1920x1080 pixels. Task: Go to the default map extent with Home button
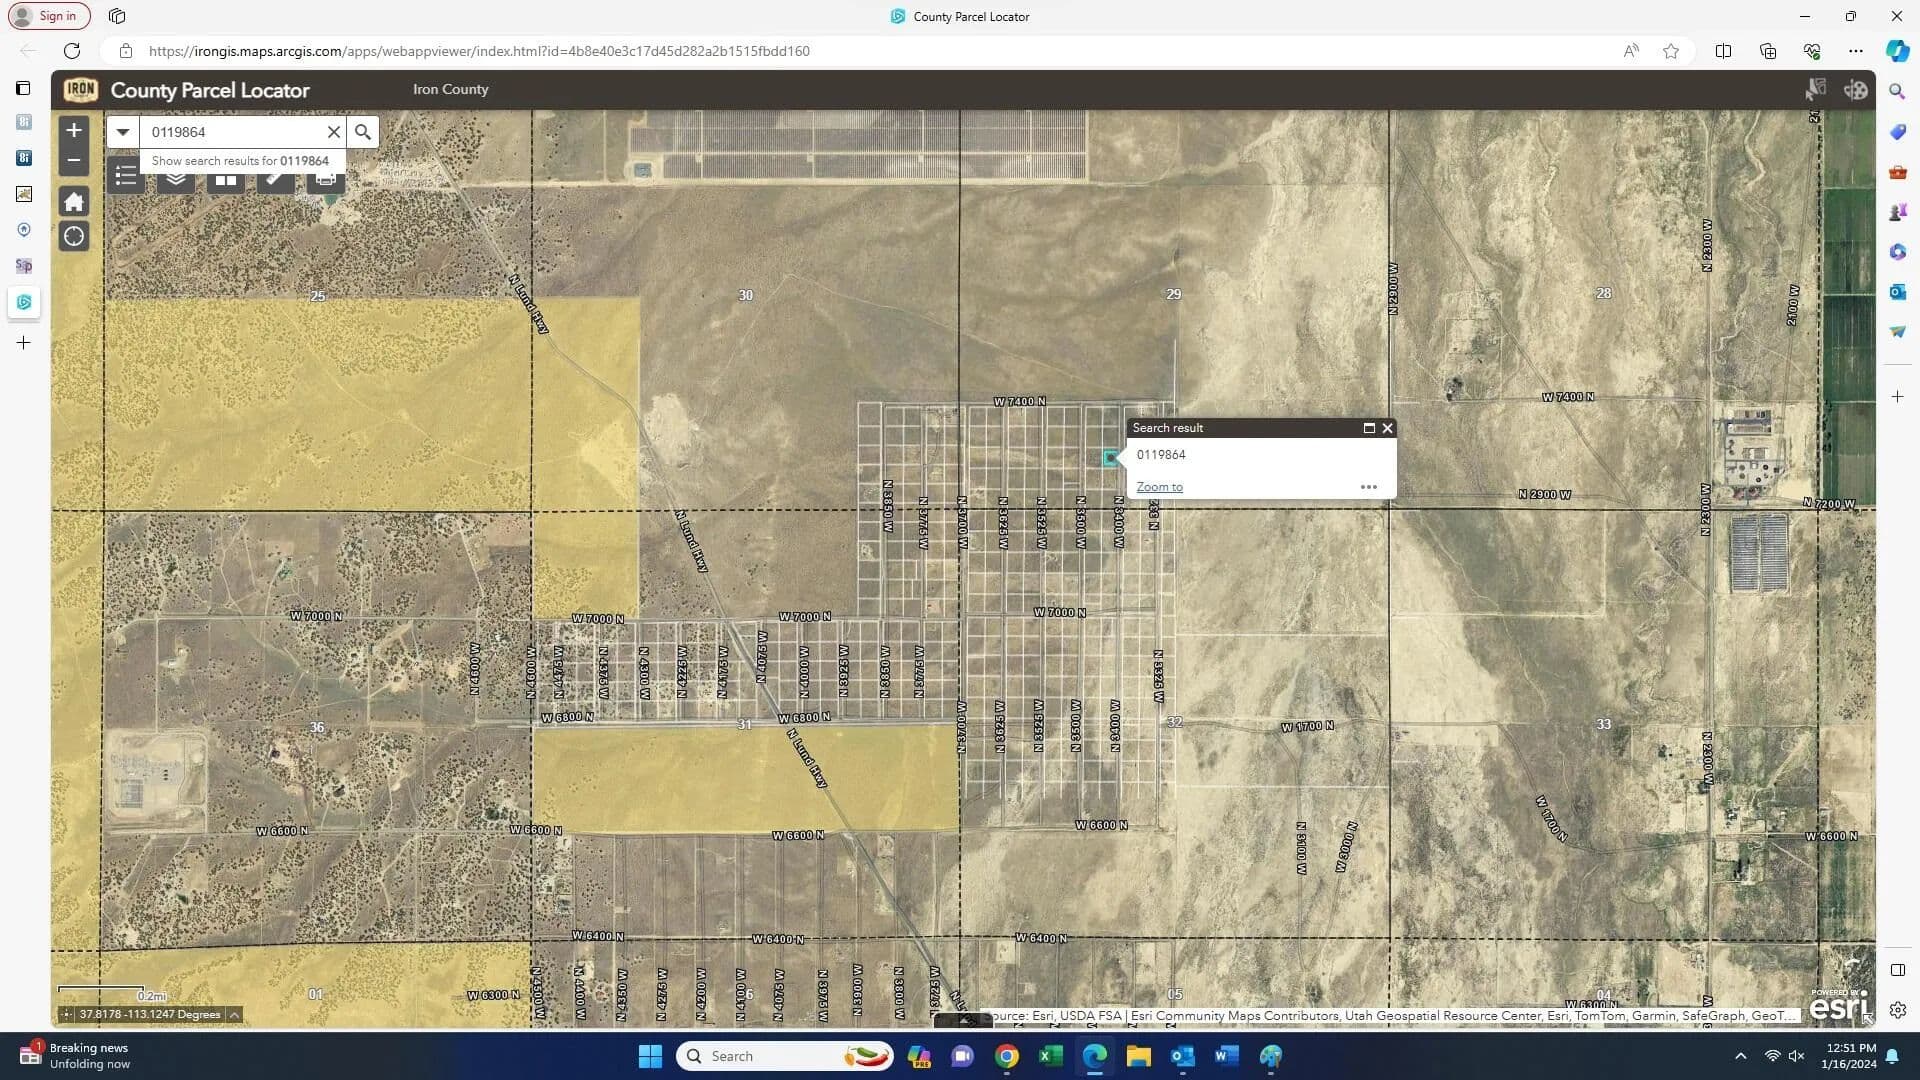coord(73,202)
